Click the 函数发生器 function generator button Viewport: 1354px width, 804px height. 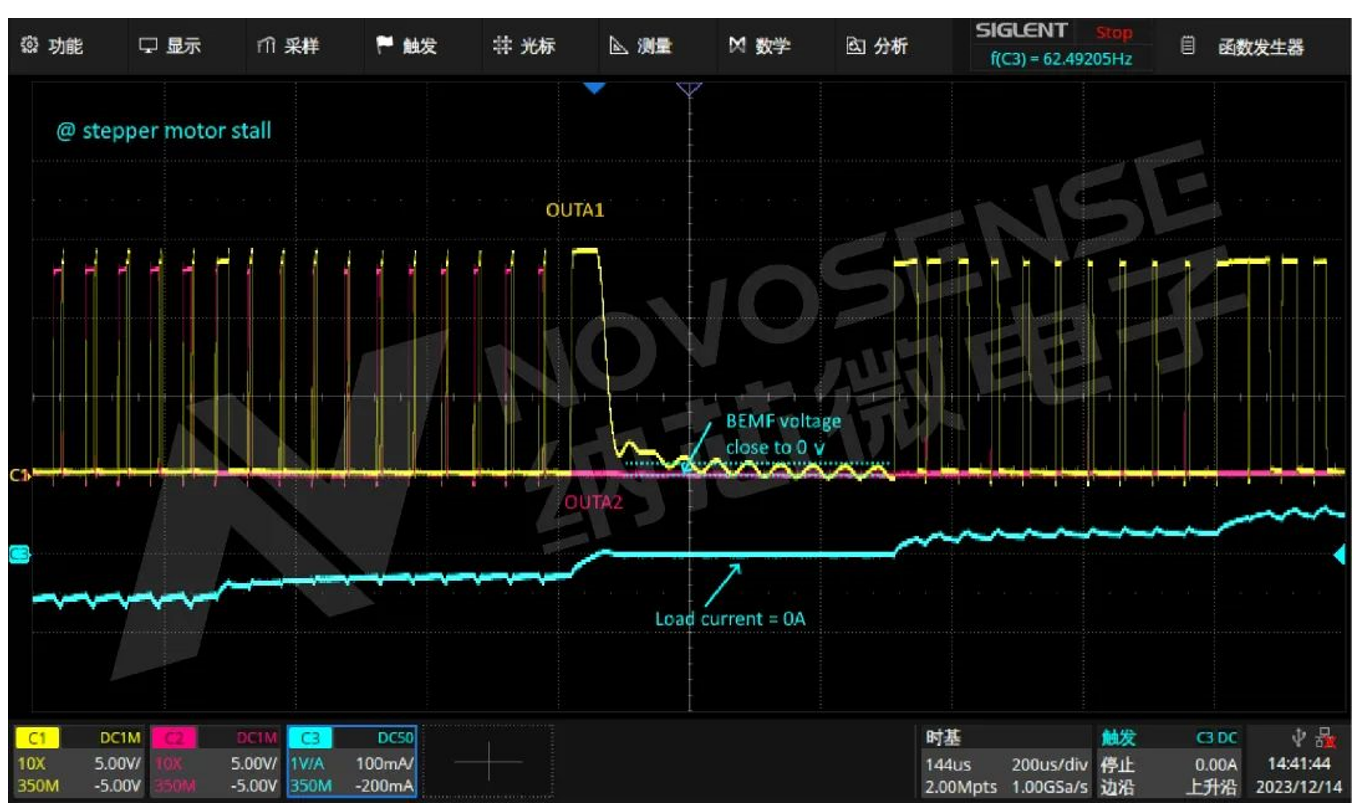click(x=1245, y=46)
